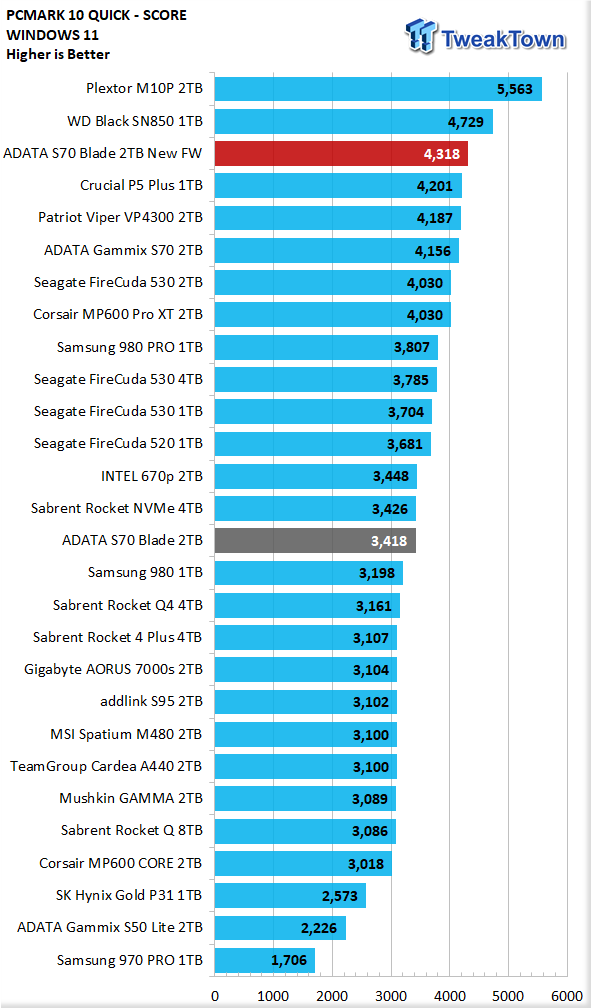The image size is (591, 1008).
Task: Click the Higher is Better subtitle
Action: [x=58, y=55]
